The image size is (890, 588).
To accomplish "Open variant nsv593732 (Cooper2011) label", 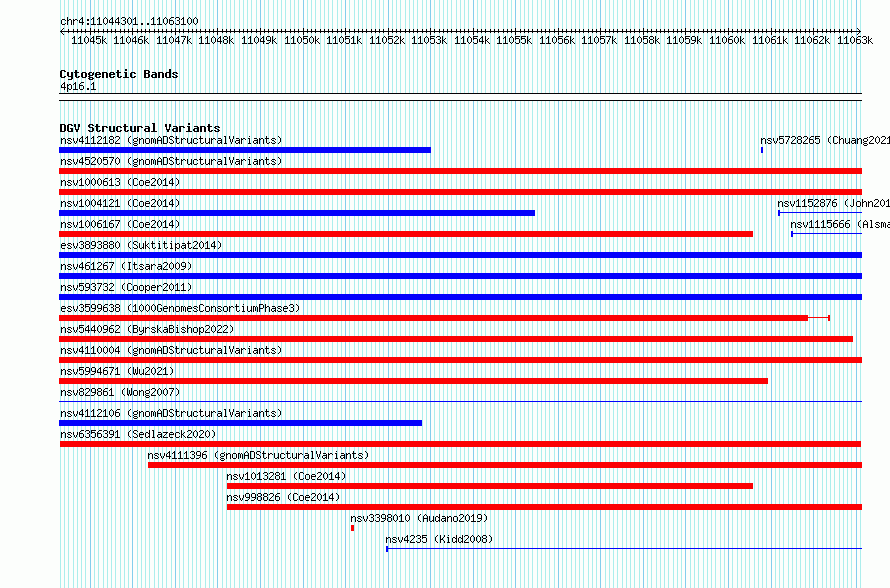I will click(x=126, y=287).
